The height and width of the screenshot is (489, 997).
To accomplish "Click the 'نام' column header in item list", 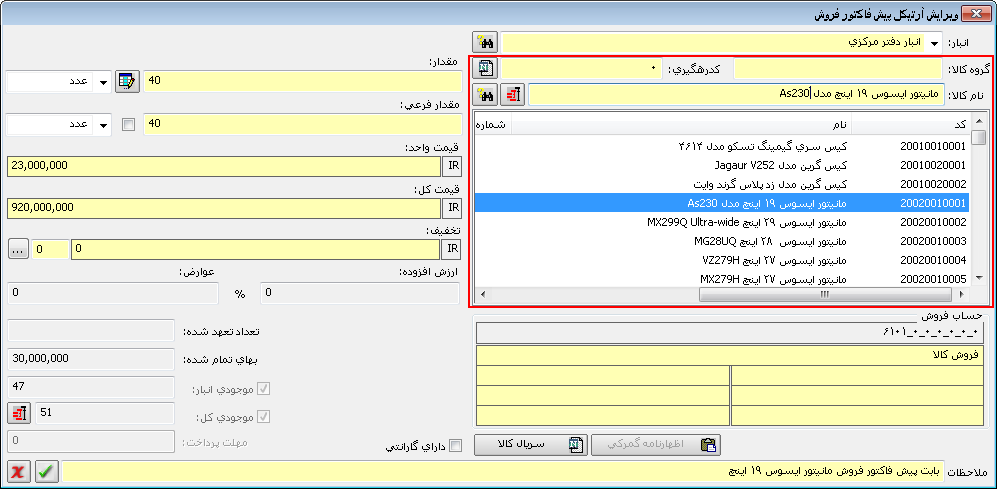I will tap(681, 125).
